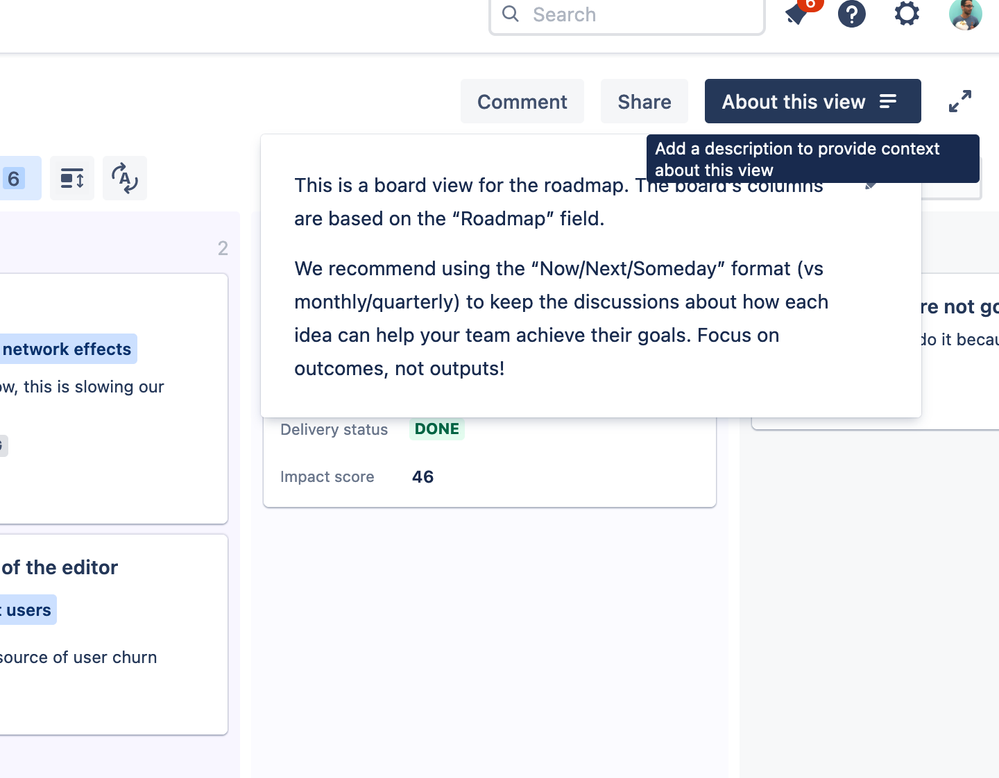The image size is (999, 778).
Task: Click the Impact score value 46
Action: 422,477
